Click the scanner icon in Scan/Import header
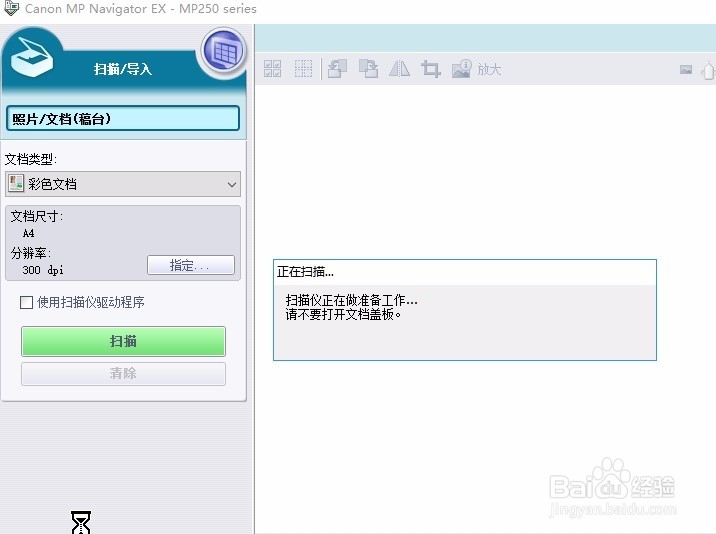This screenshot has height=534, width=716. click(32, 57)
